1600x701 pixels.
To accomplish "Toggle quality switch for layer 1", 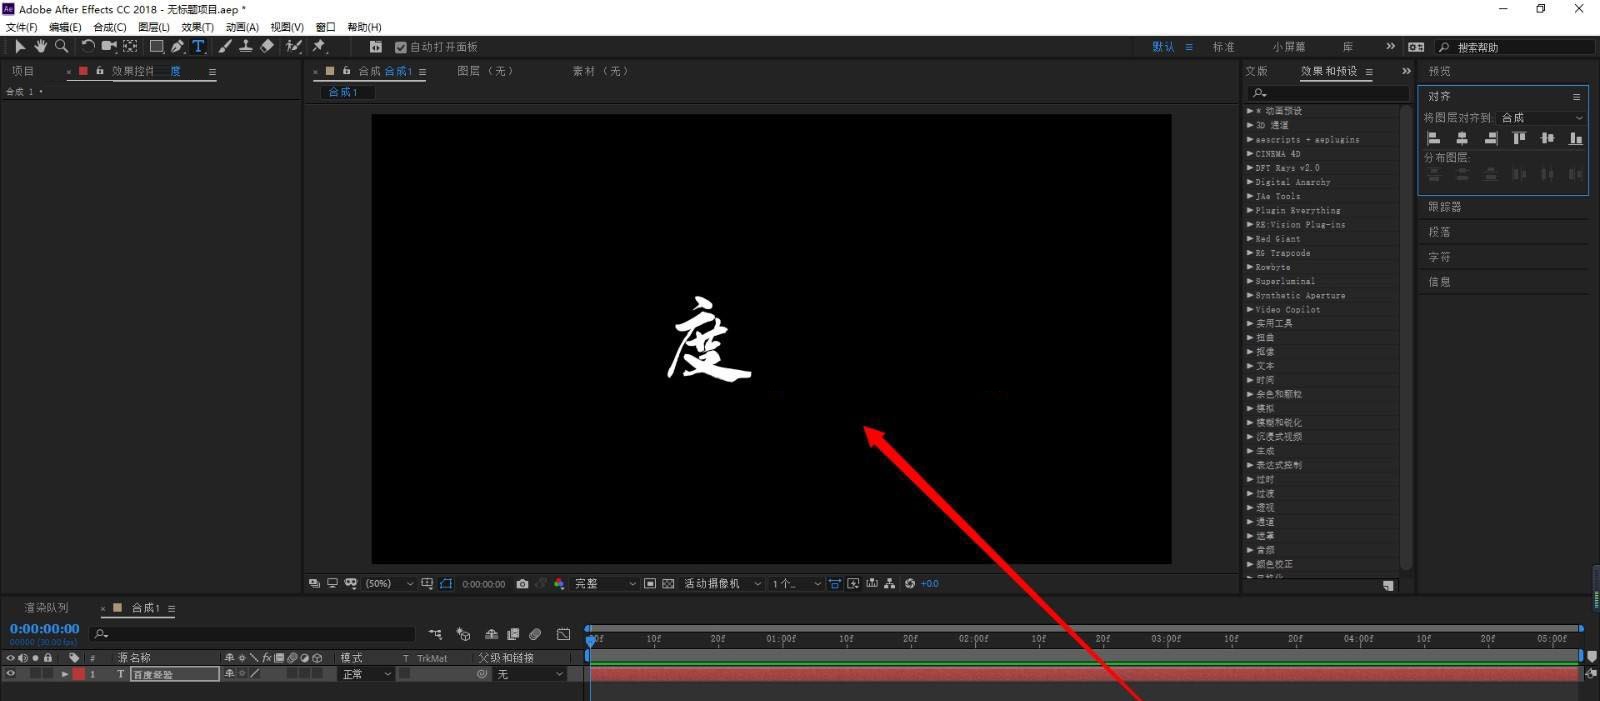I will coord(255,674).
